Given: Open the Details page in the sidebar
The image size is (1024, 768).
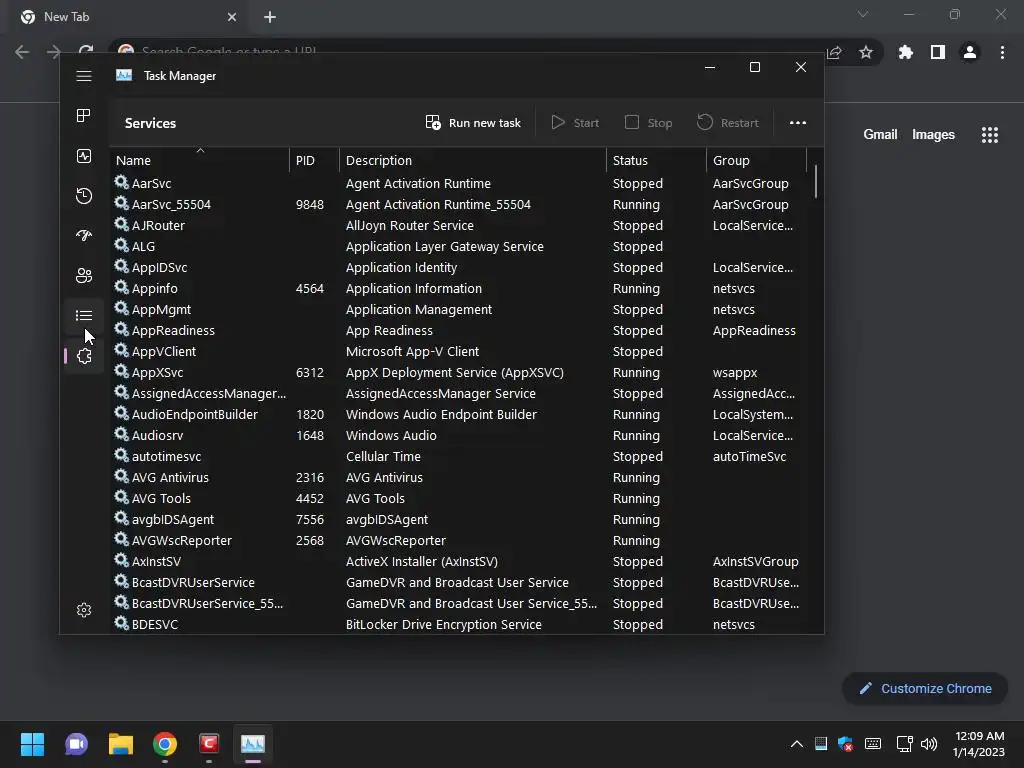Looking at the screenshot, I should click(x=84, y=315).
